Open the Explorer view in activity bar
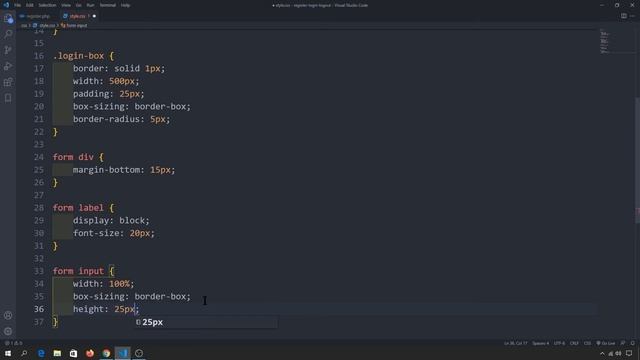 tap(8, 18)
